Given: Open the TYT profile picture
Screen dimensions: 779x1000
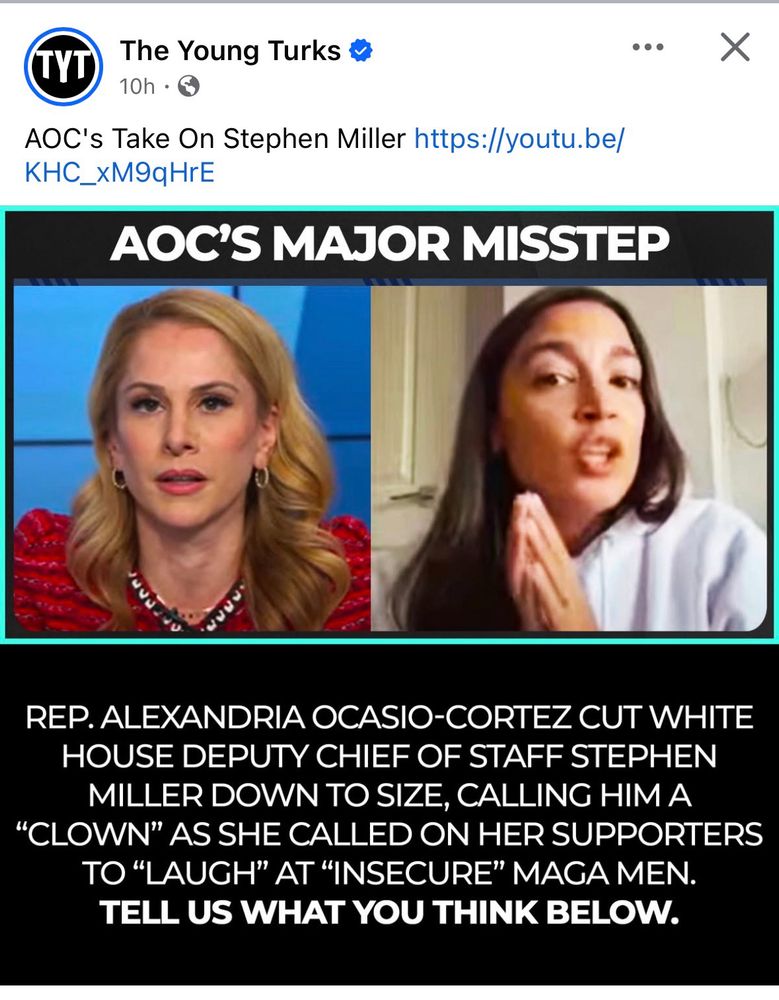Looking at the screenshot, I should click(63, 66).
